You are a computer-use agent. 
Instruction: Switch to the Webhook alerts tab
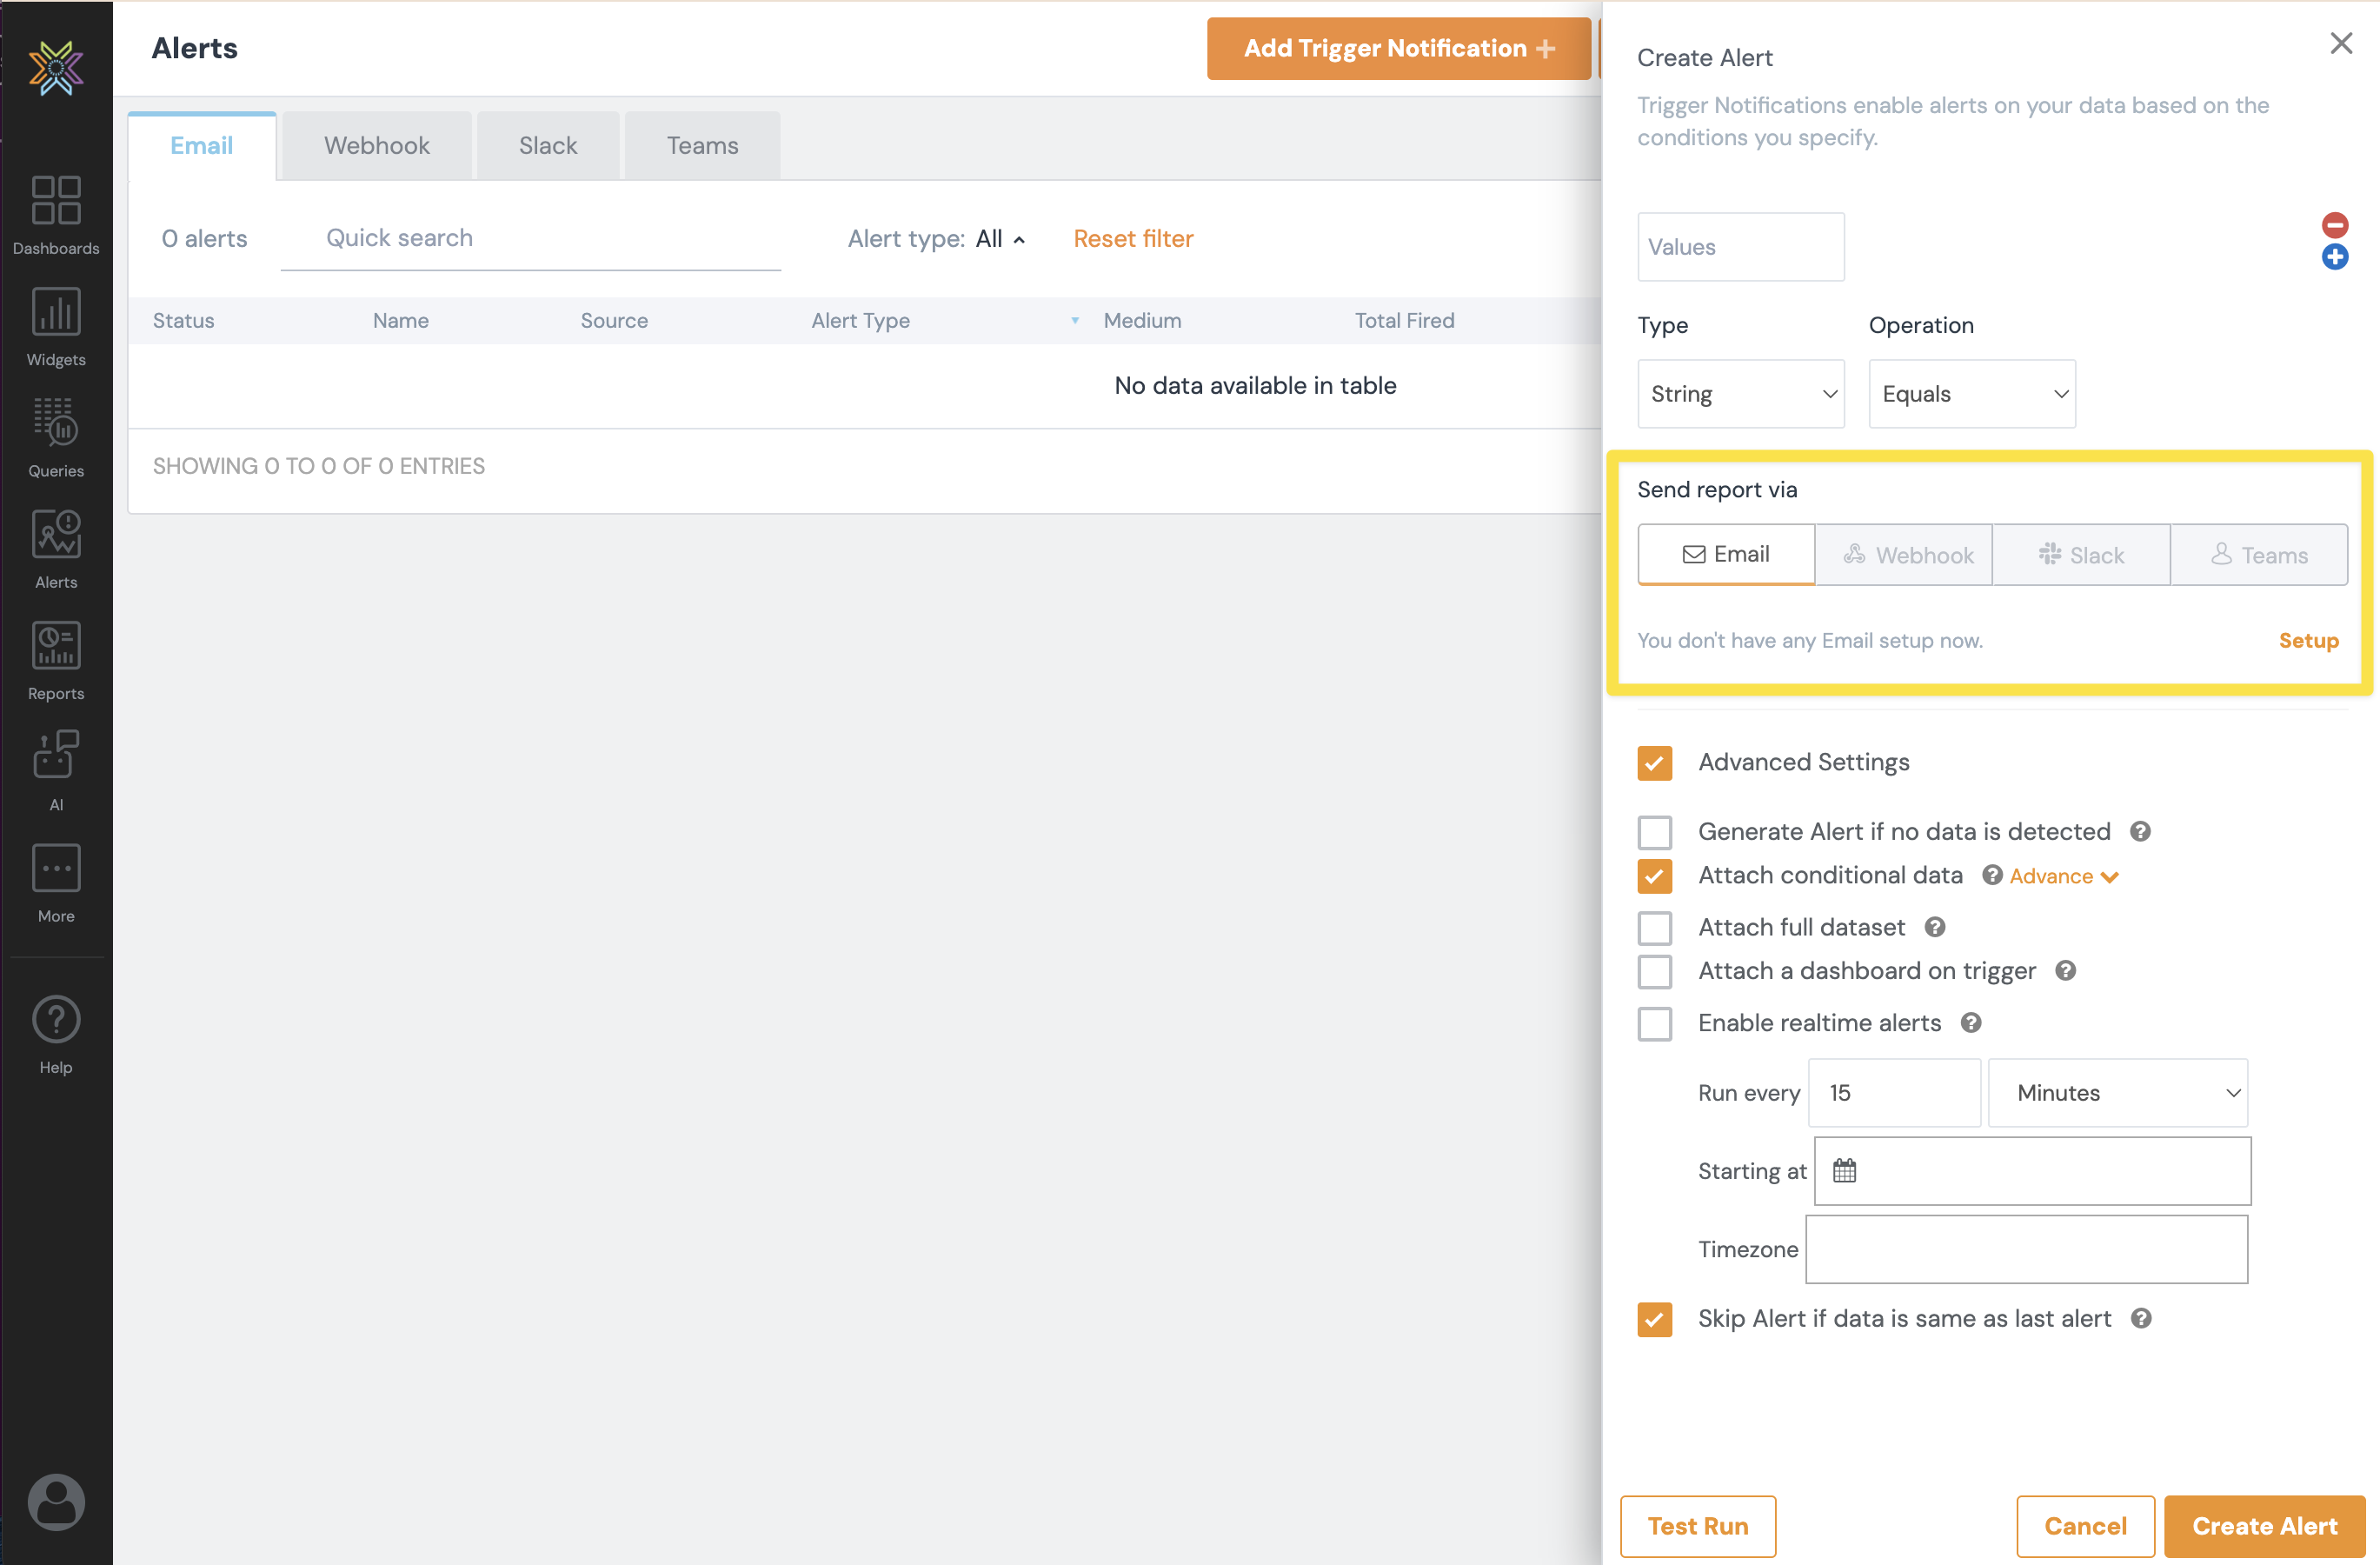[x=376, y=146]
